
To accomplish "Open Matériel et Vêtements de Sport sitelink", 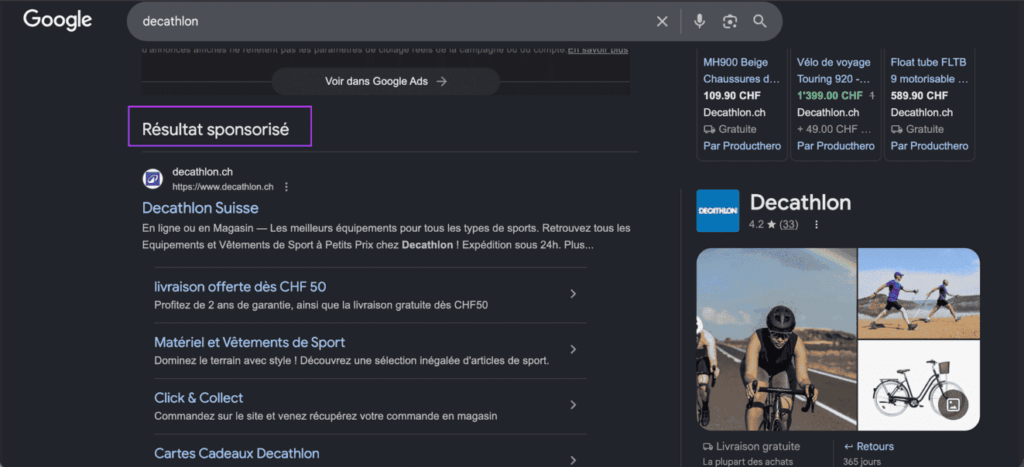I will click(249, 342).
